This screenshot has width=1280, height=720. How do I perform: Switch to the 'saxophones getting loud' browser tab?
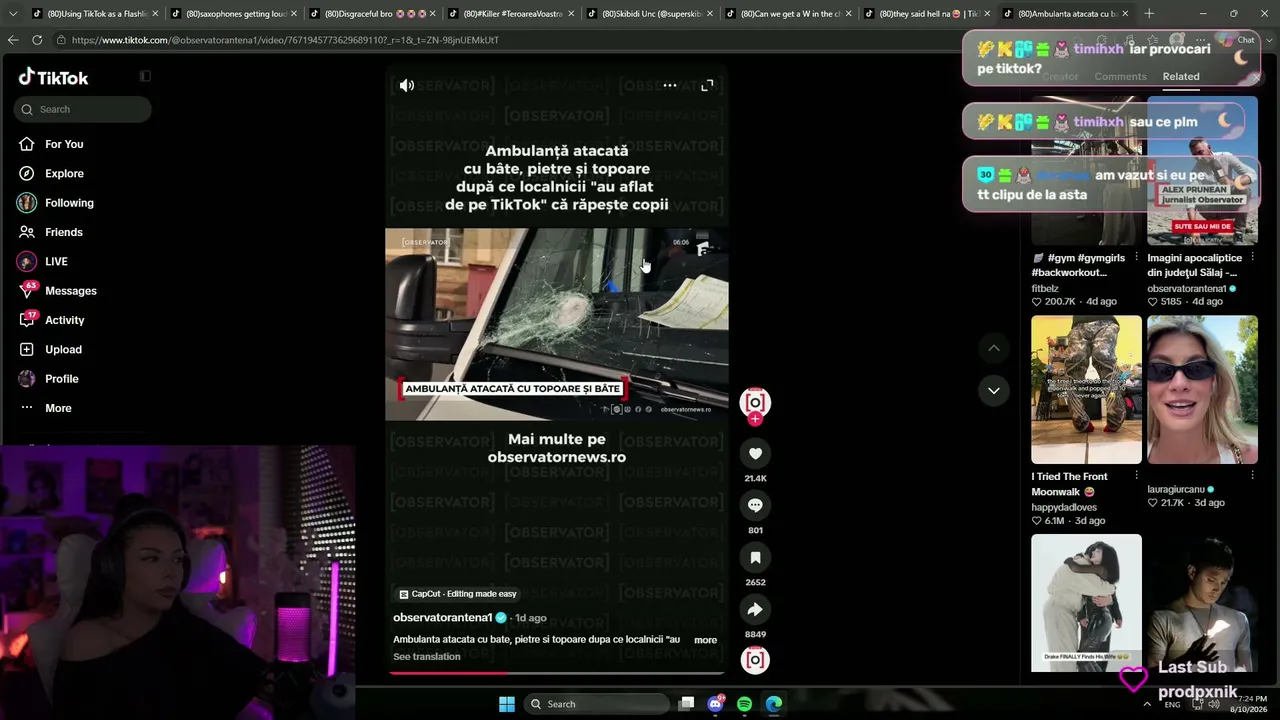(234, 14)
